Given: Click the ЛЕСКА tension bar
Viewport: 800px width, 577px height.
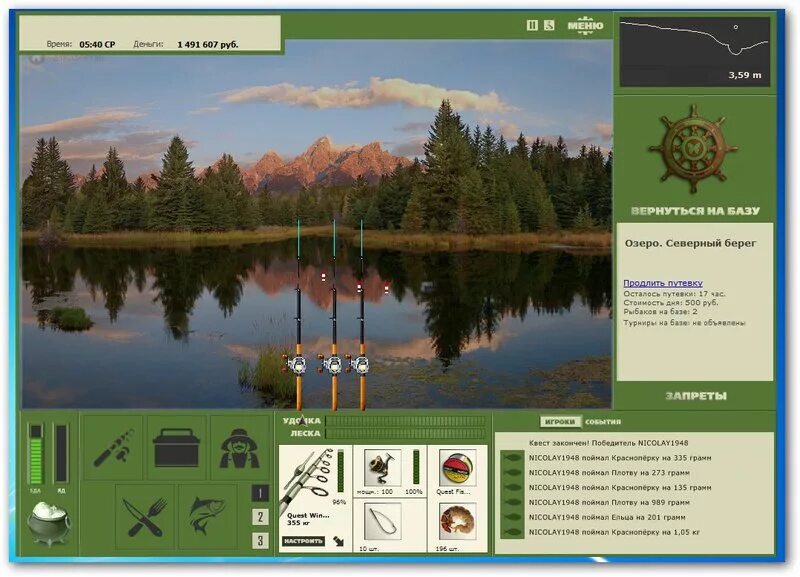Looking at the screenshot, I should tap(406, 434).
